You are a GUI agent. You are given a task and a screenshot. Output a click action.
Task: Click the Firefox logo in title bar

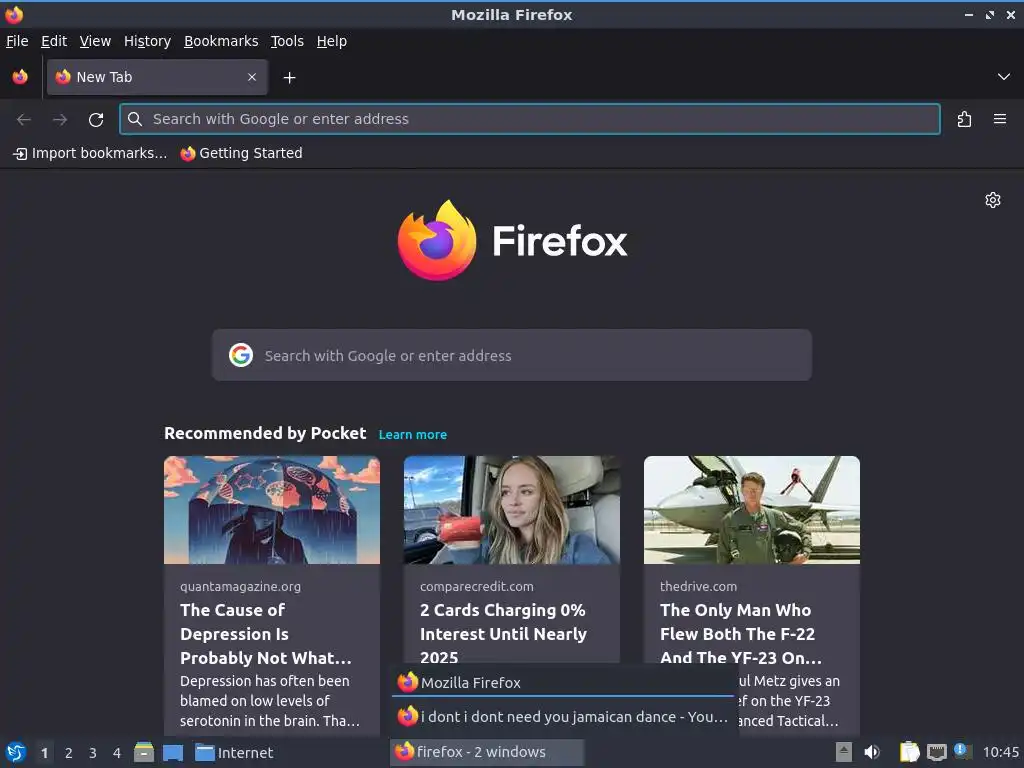tap(14, 14)
